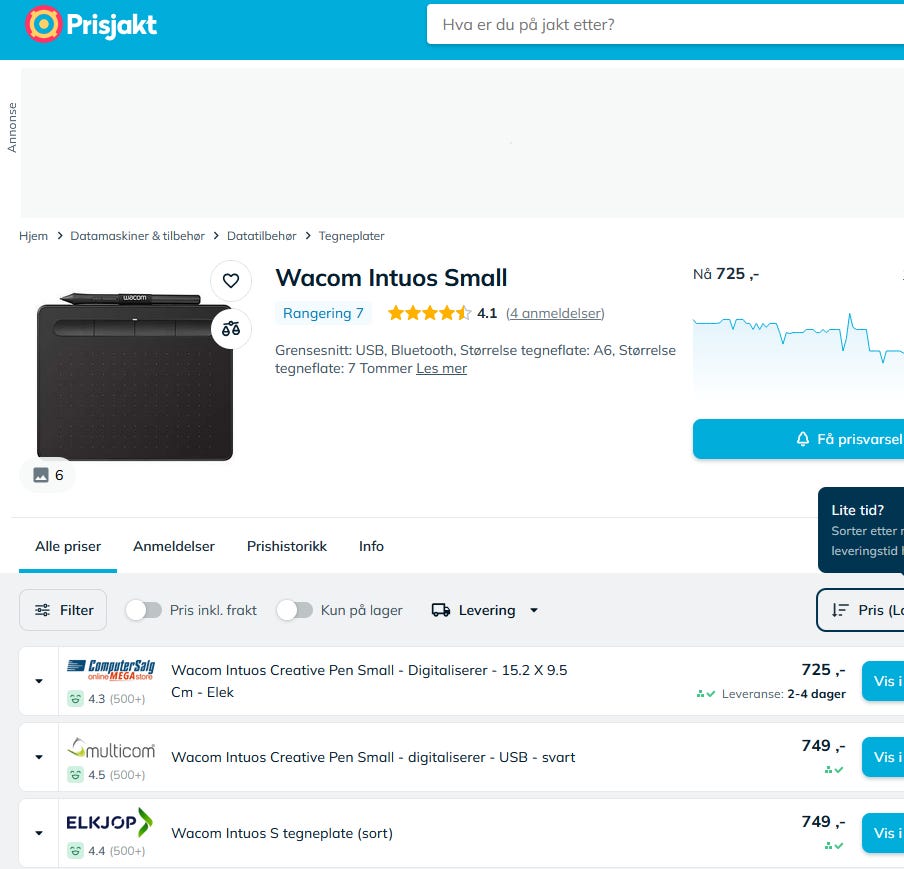
Task: Click the Multicom store logo
Action: pos(111,748)
